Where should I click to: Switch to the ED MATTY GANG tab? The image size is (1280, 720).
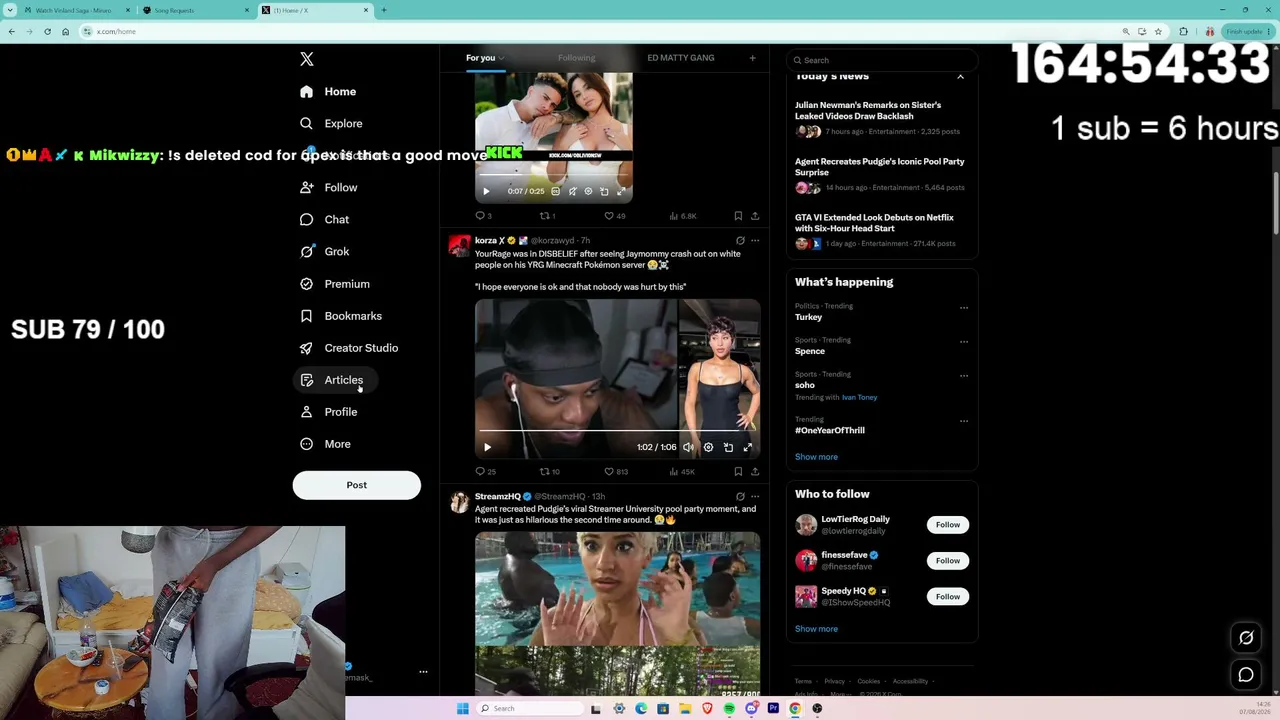pyautogui.click(x=681, y=58)
